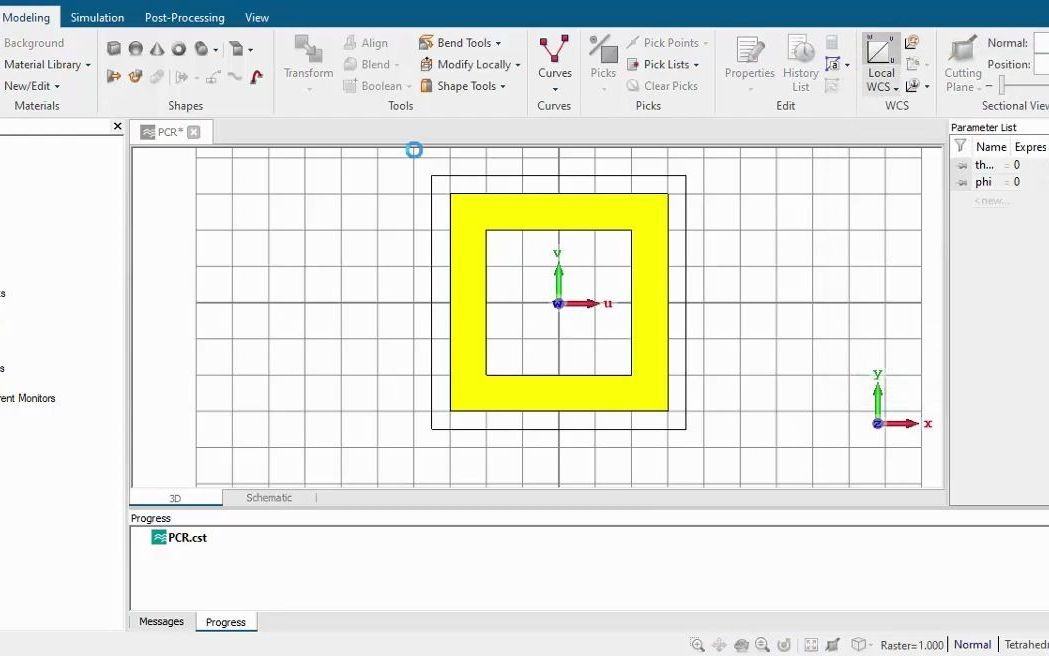
Task: Create a torus shape
Action: pyautogui.click(x=179, y=48)
